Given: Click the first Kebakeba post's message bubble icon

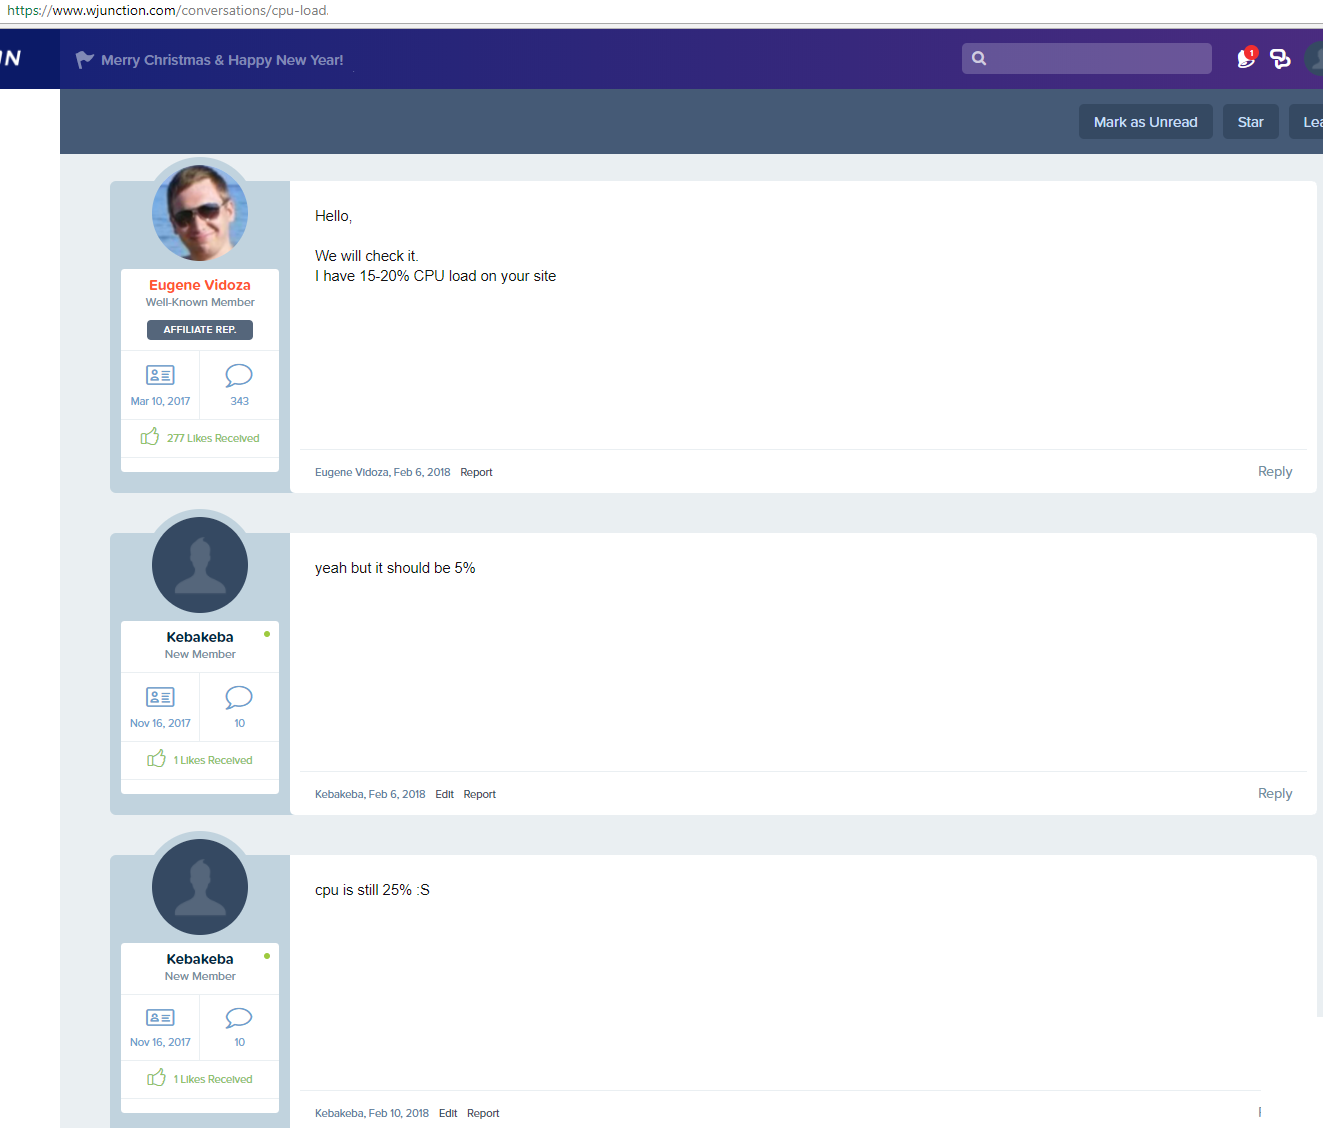Looking at the screenshot, I should [x=239, y=697].
